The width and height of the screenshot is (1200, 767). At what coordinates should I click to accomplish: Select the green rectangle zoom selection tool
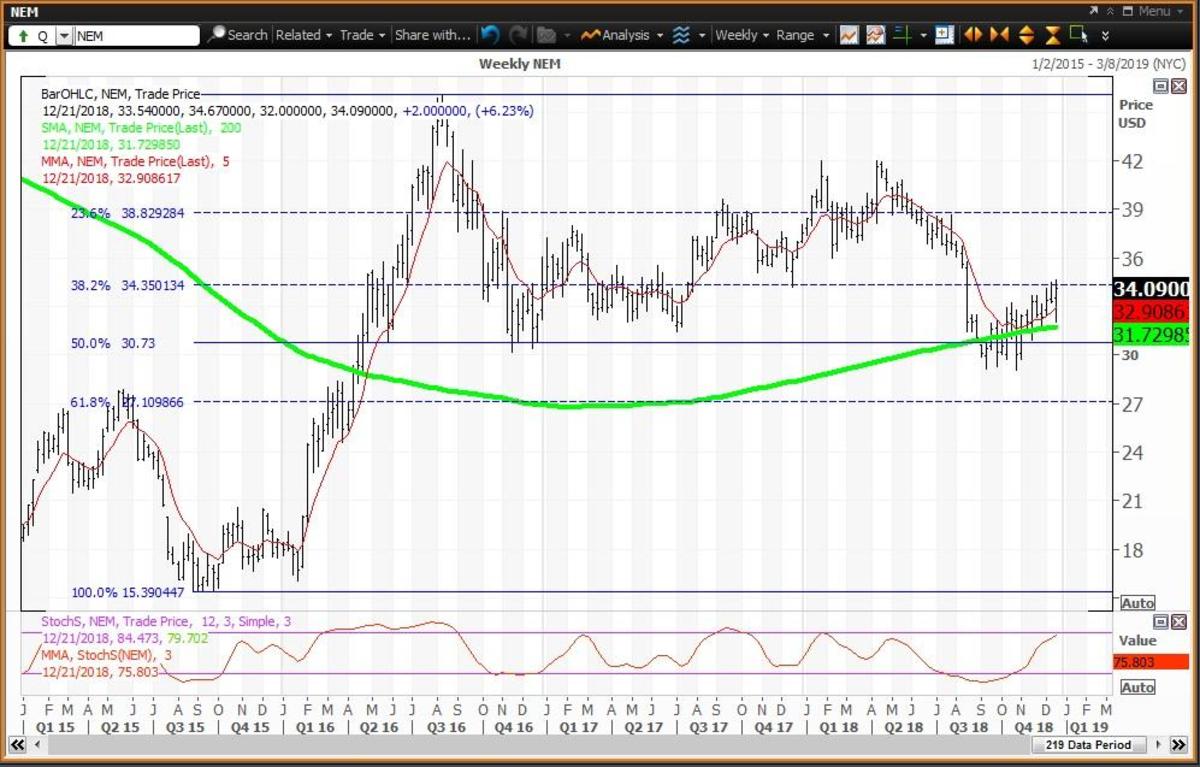(1078, 34)
